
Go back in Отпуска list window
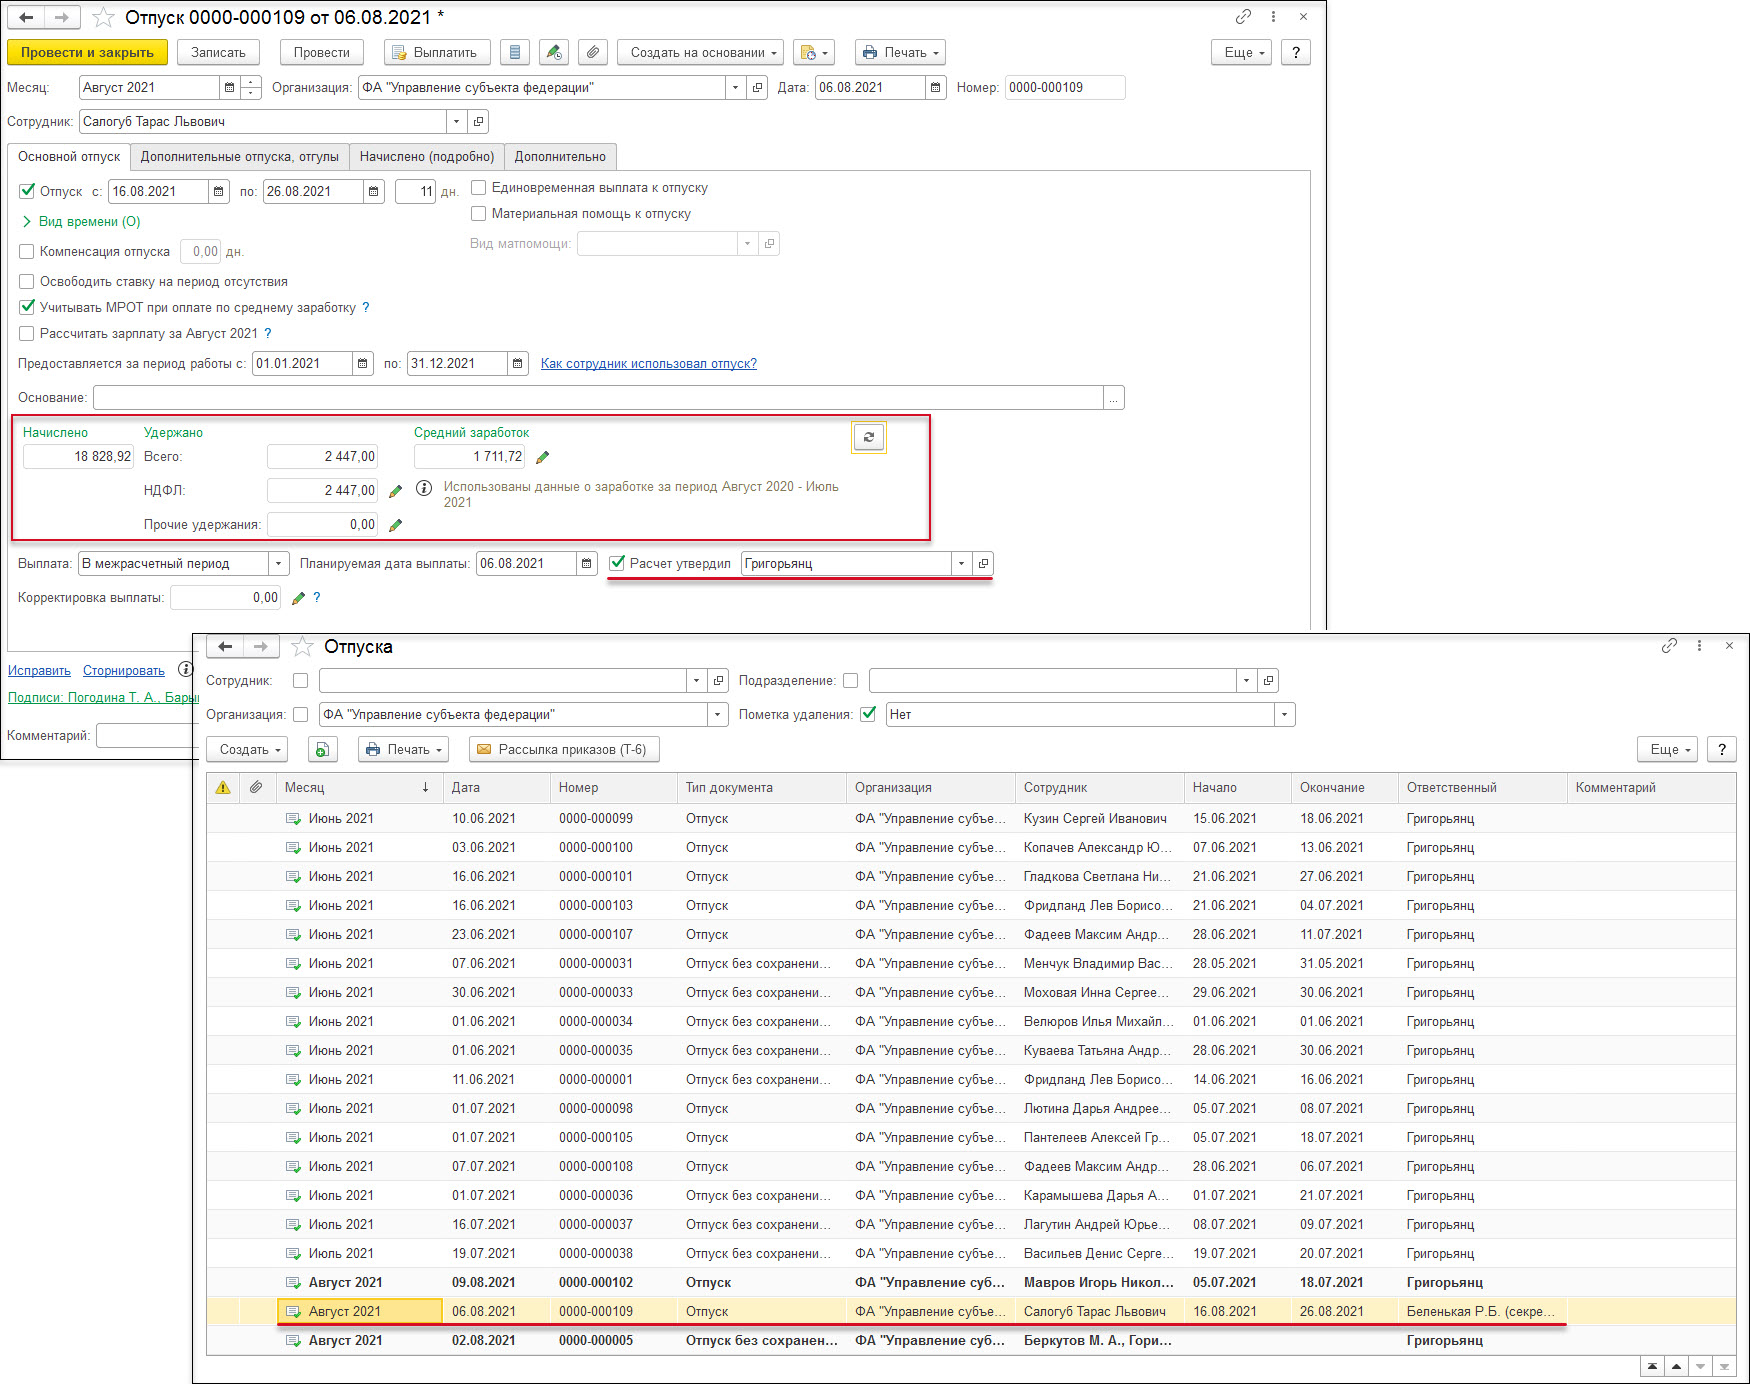(x=225, y=647)
